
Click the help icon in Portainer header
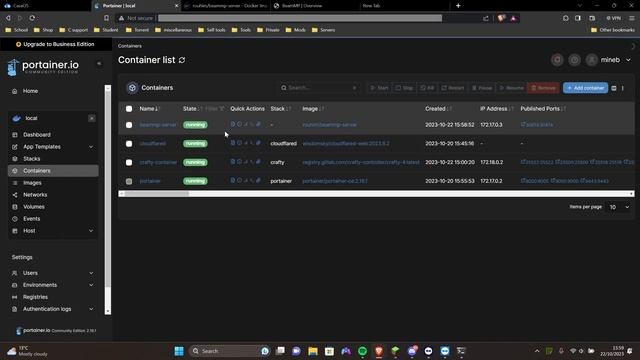point(574,60)
